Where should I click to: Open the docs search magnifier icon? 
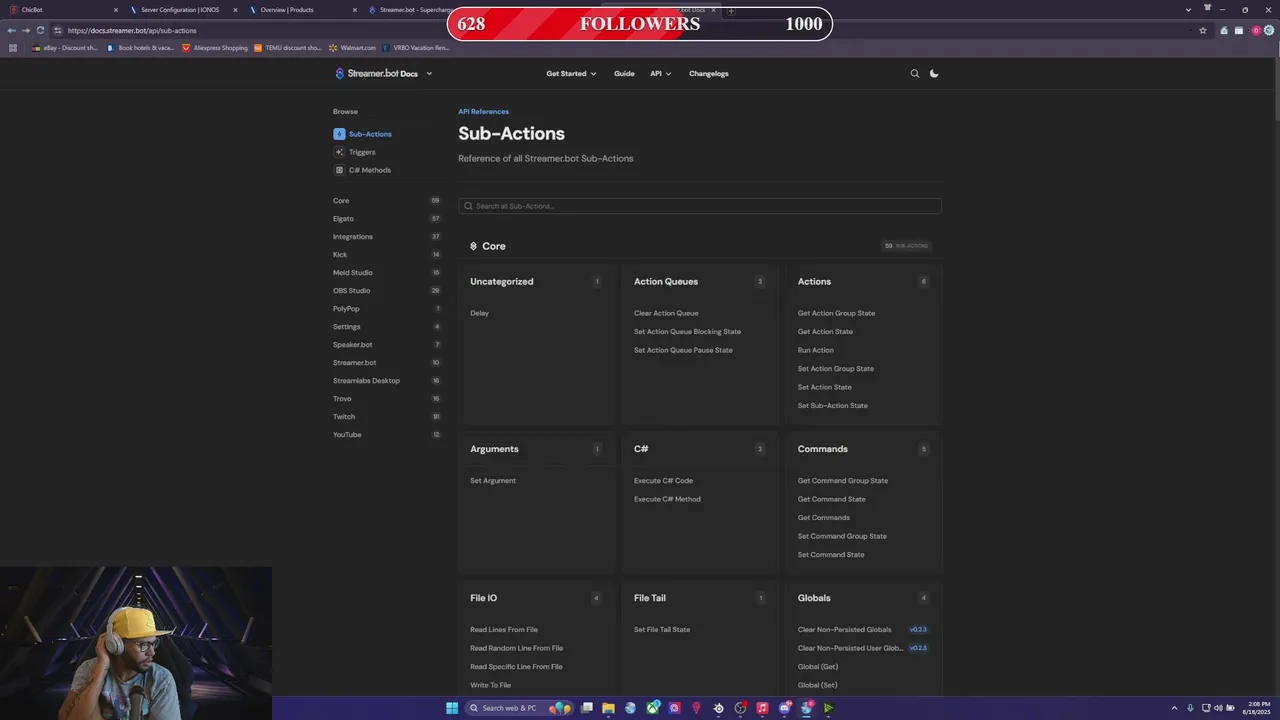914,73
